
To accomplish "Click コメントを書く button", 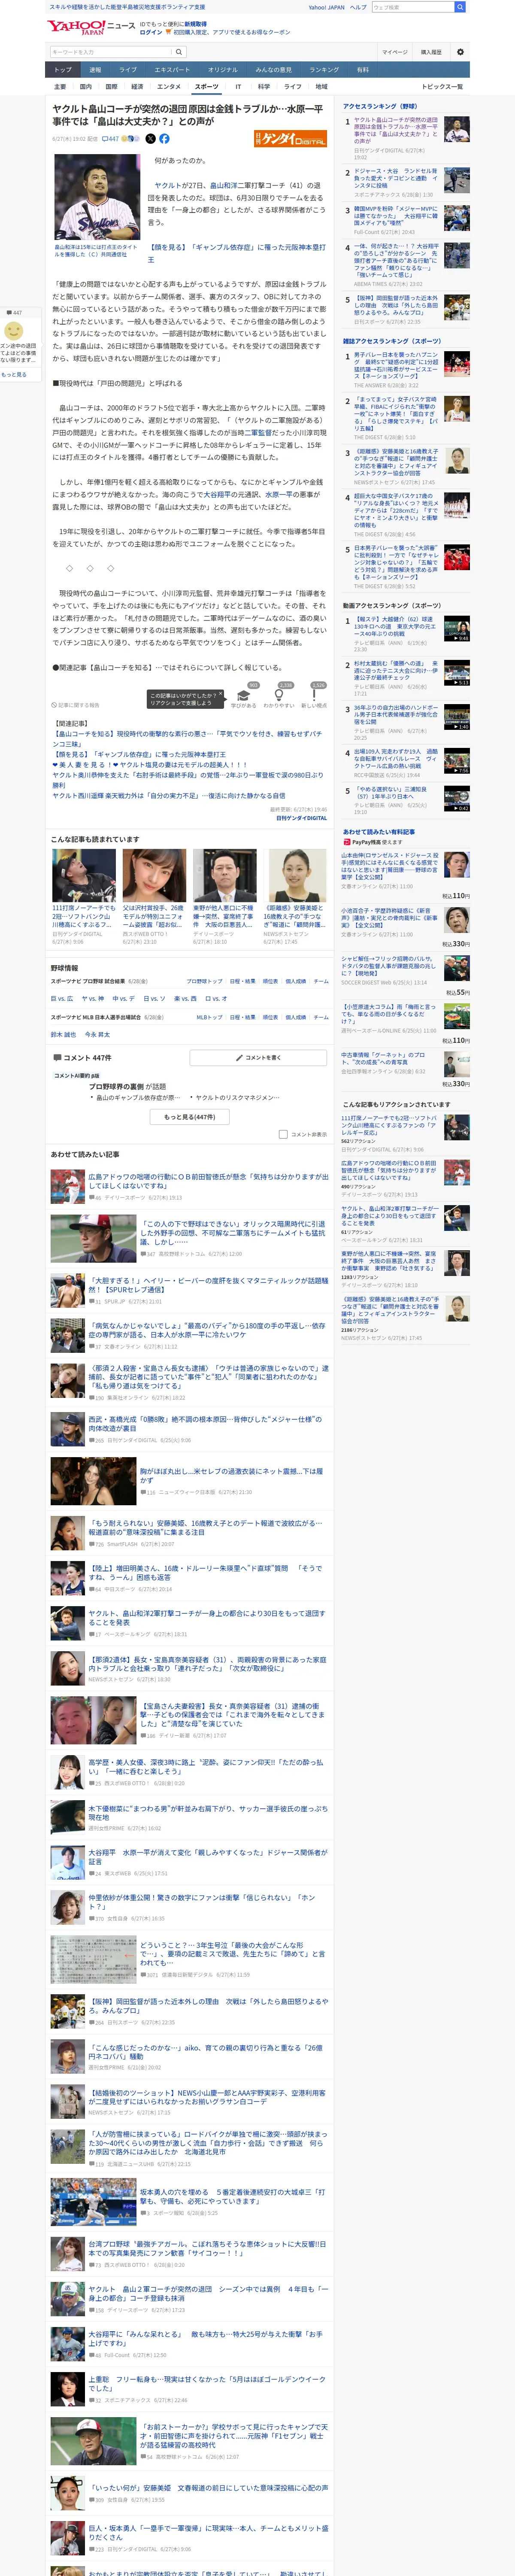I will click(258, 1057).
